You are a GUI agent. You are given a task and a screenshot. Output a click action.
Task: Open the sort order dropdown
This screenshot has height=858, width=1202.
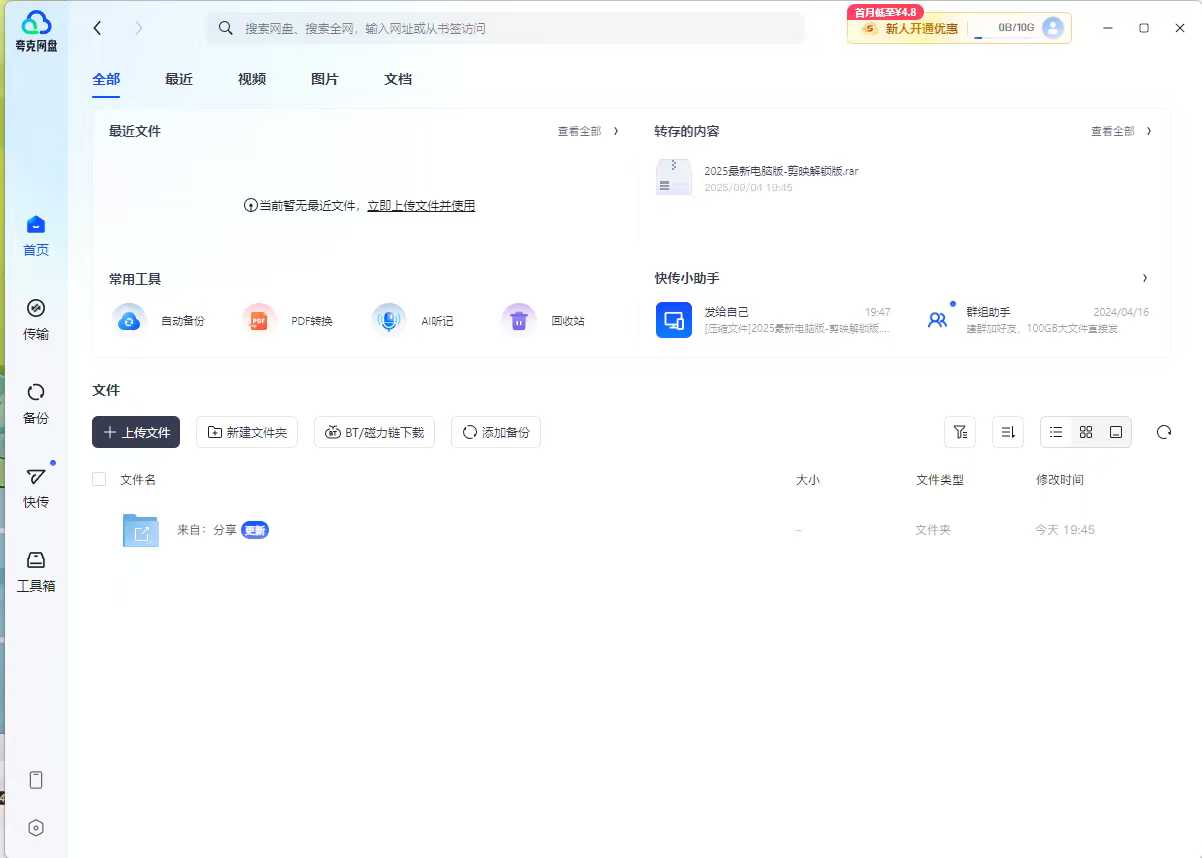1008,432
